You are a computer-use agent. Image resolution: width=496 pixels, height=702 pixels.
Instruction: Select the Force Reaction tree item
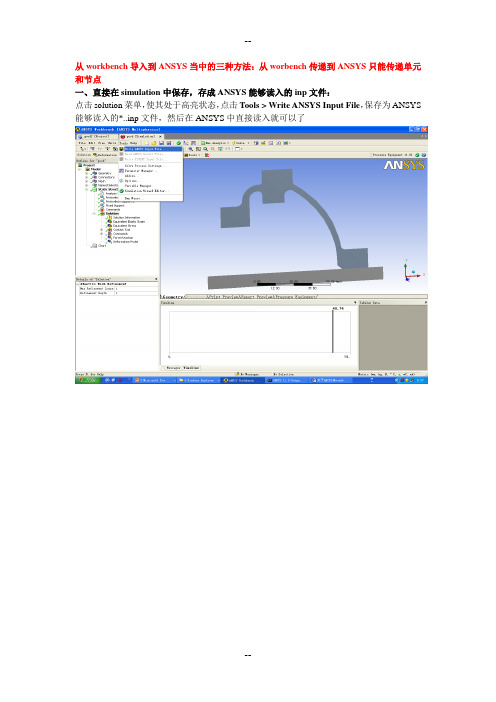click(x=123, y=238)
